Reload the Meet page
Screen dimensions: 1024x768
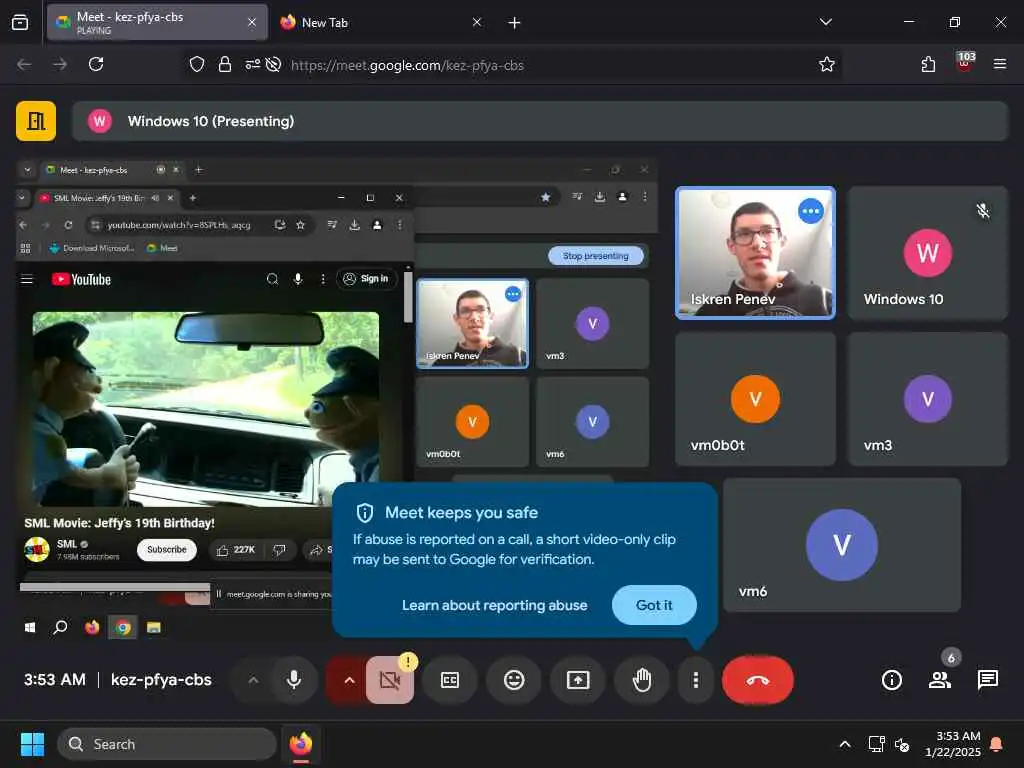(96, 64)
